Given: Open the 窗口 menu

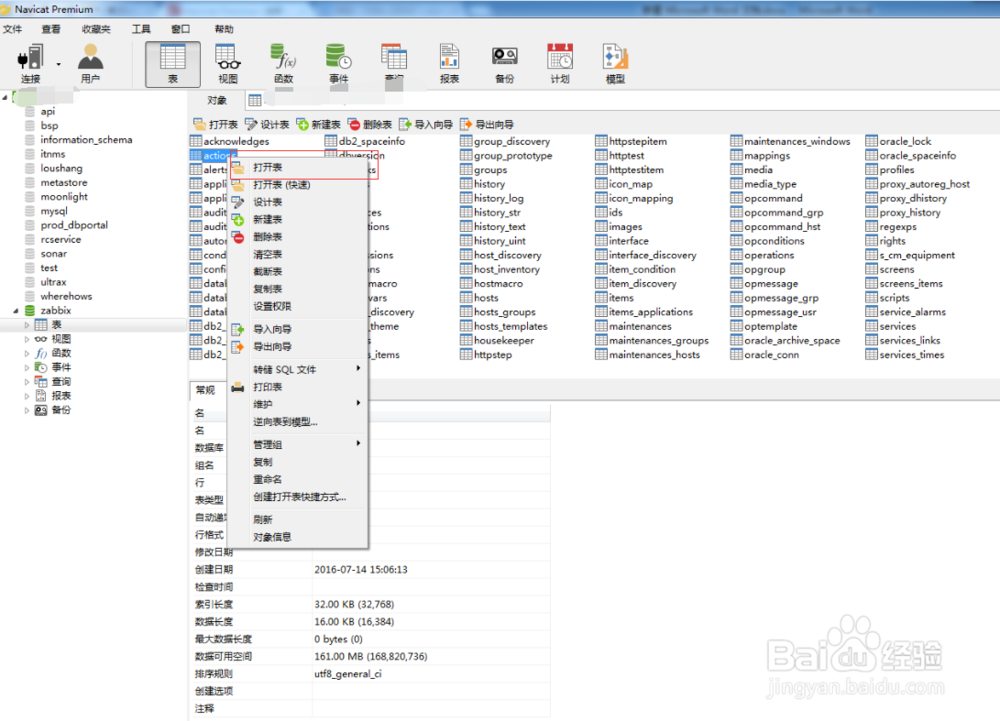Looking at the screenshot, I should 180,29.
